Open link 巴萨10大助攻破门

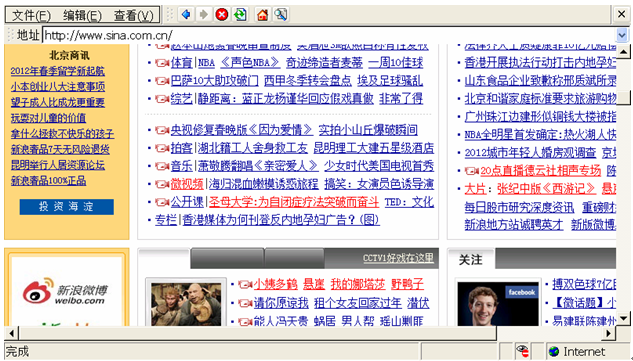tap(214, 81)
